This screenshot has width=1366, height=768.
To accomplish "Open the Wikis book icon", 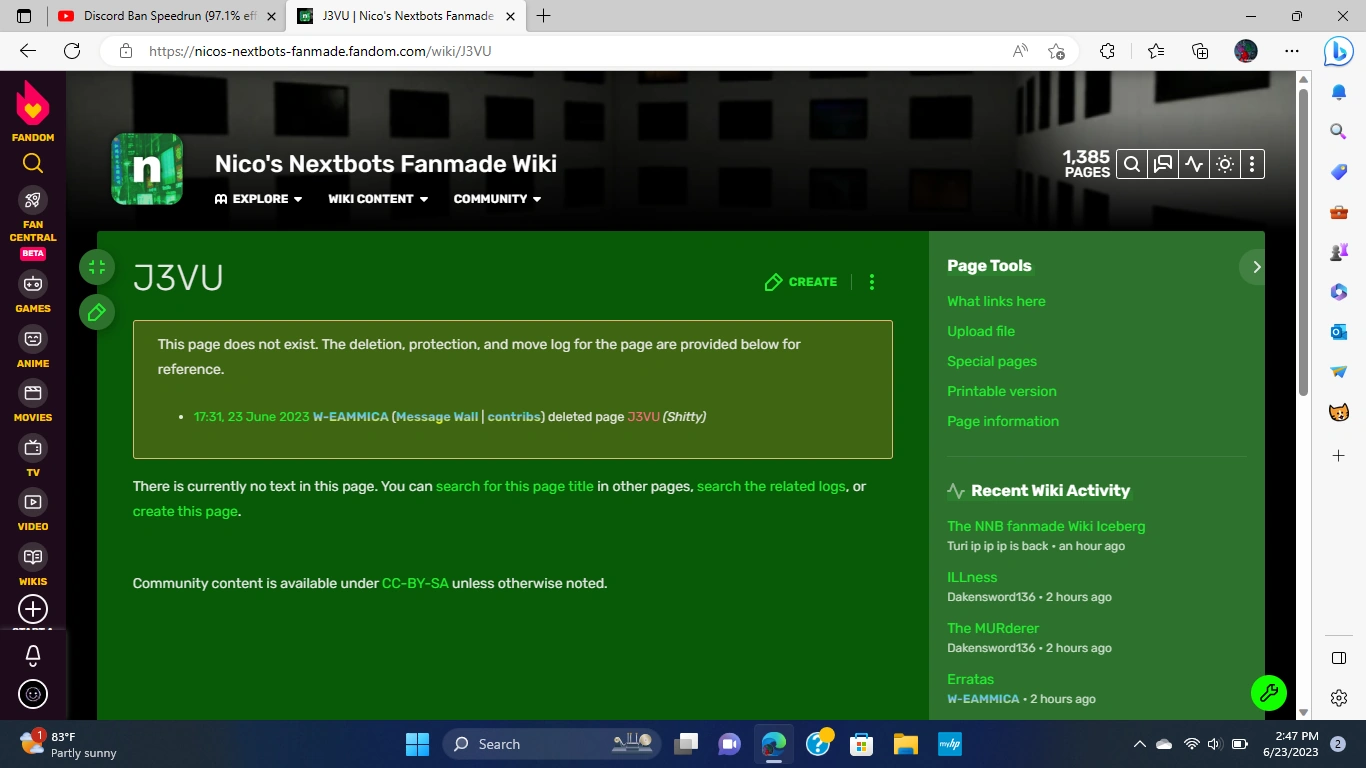I will (33, 556).
